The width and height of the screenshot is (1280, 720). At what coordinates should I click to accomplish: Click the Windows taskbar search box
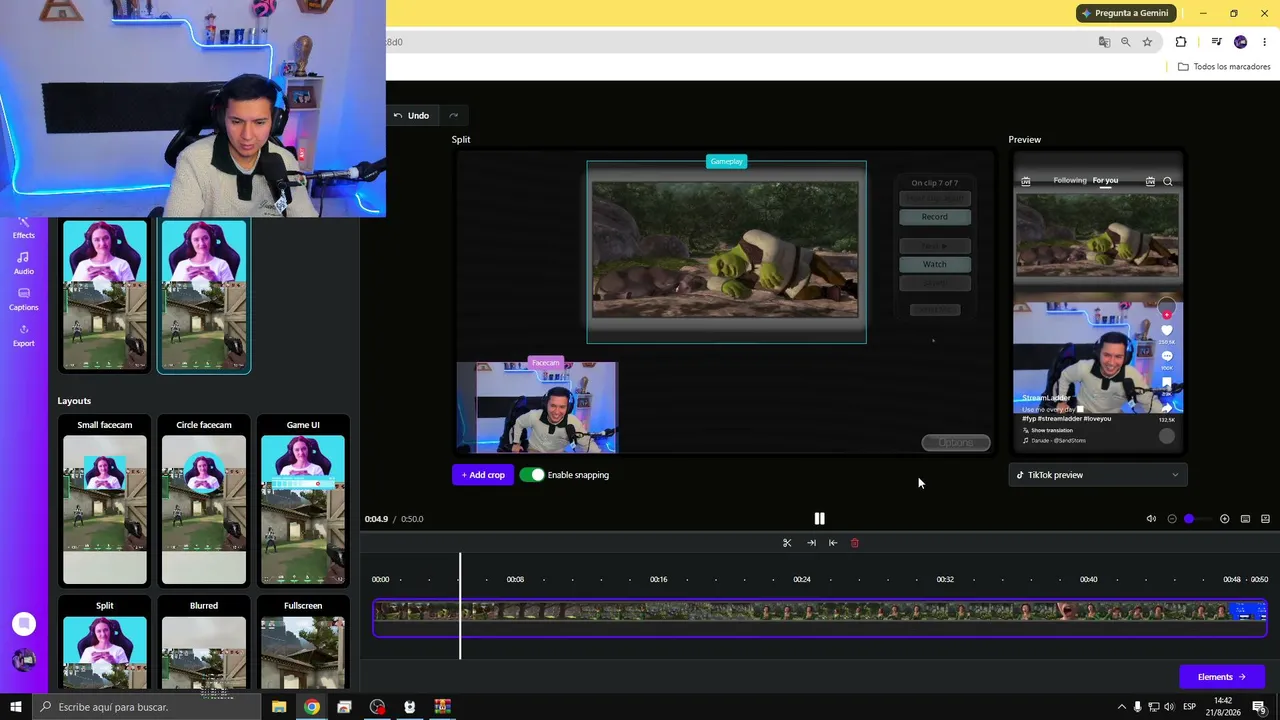(146, 707)
